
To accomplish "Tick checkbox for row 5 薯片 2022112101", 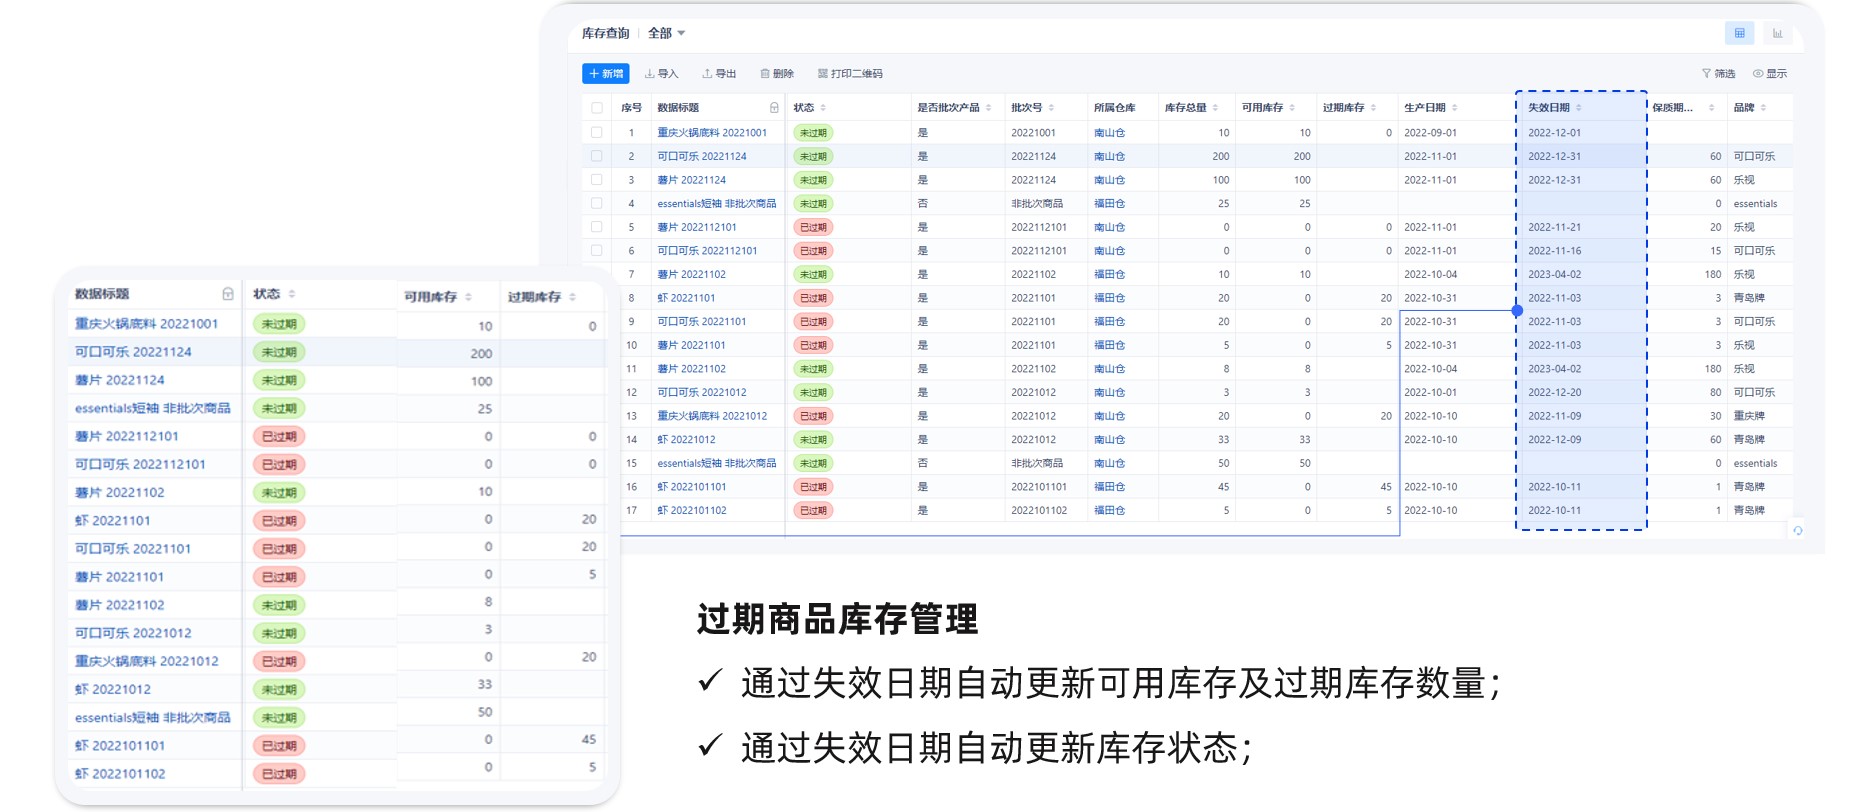I will (x=597, y=227).
